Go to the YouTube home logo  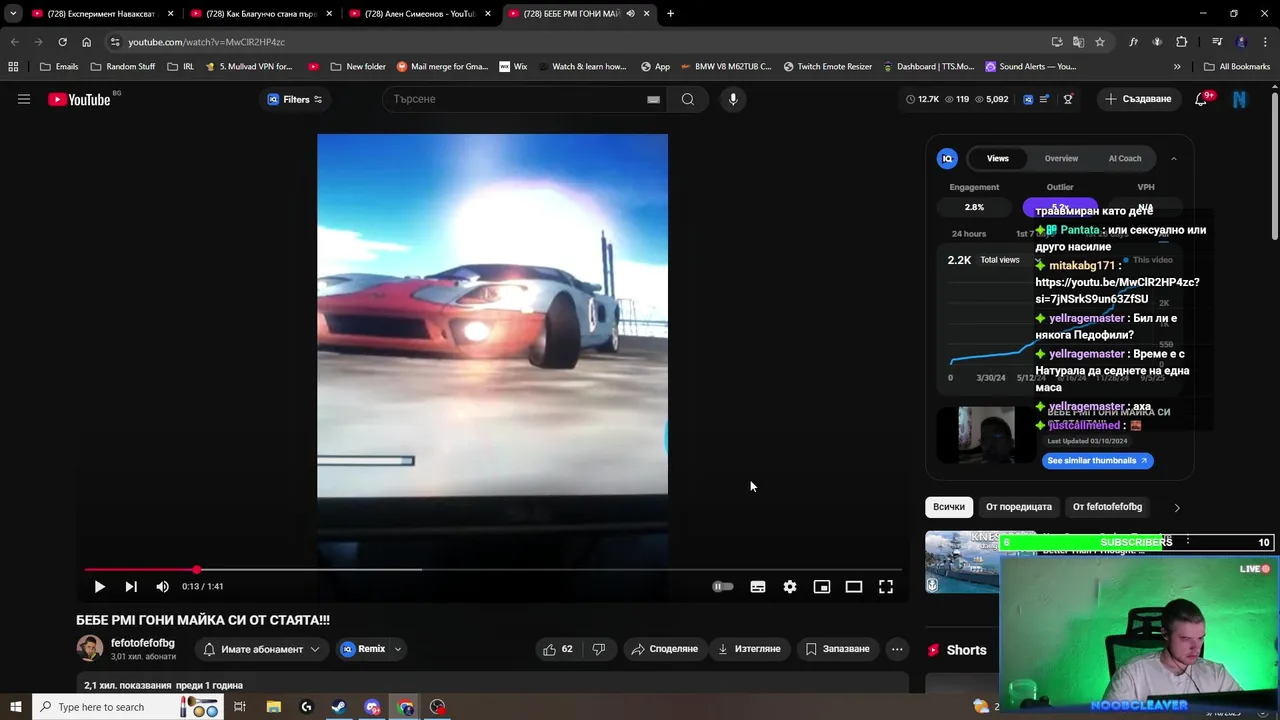(79, 99)
